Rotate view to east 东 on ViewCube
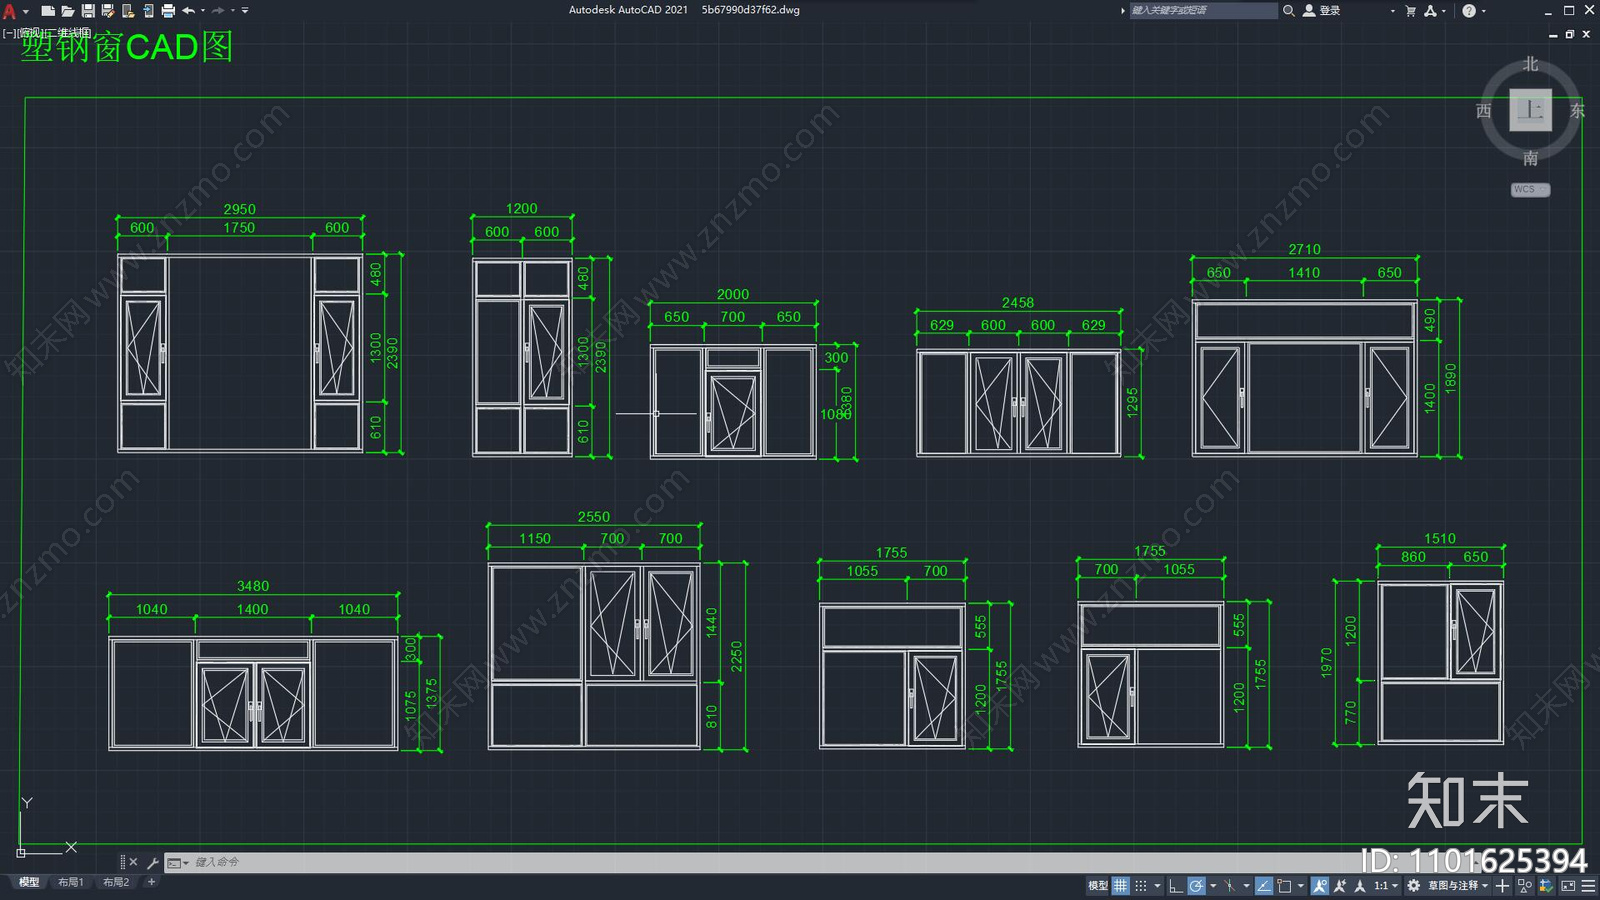 pyautogui.click(x=1577, y=111)
